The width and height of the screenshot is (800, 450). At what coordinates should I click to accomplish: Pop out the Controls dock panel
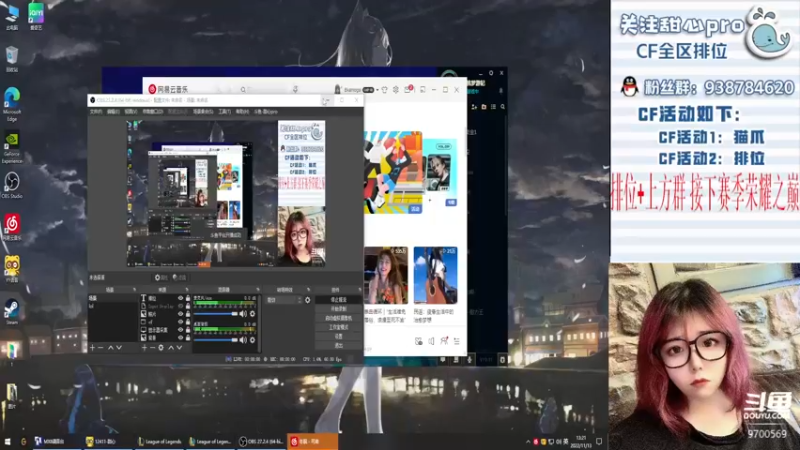pos(360,290)
